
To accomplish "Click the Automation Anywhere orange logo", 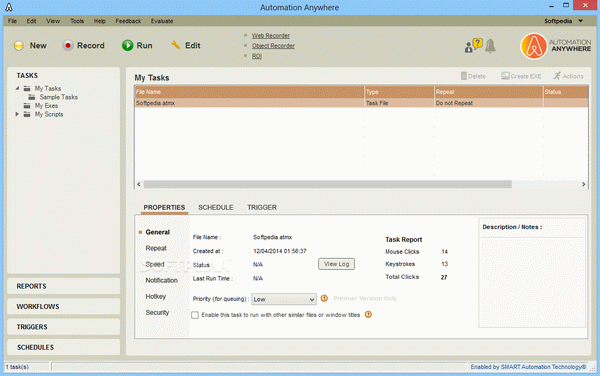I will point(534,46).
